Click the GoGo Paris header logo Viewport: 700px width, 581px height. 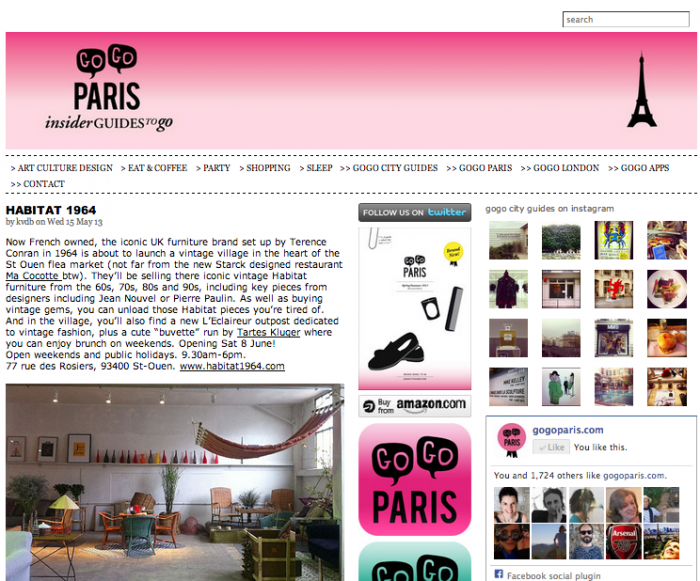tap(108, 88)
